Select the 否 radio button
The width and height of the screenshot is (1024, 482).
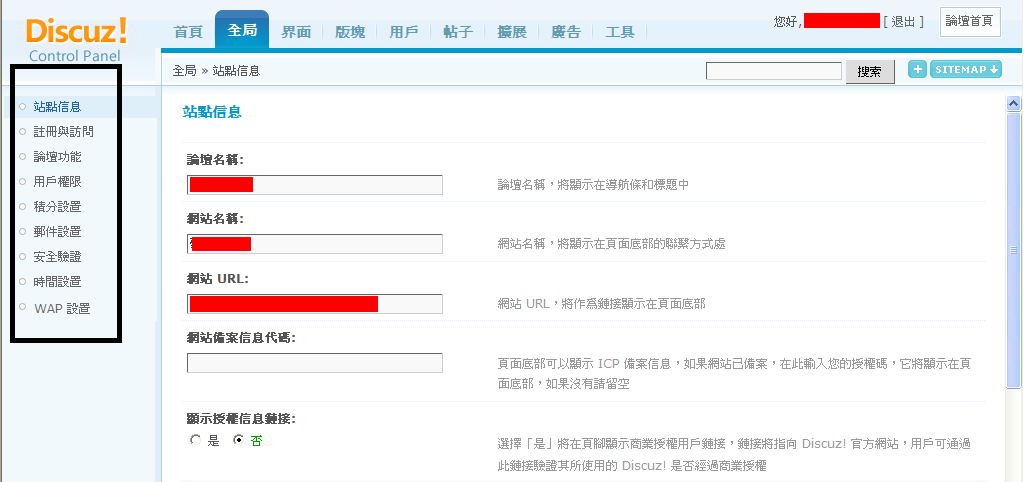click(238, 440)
